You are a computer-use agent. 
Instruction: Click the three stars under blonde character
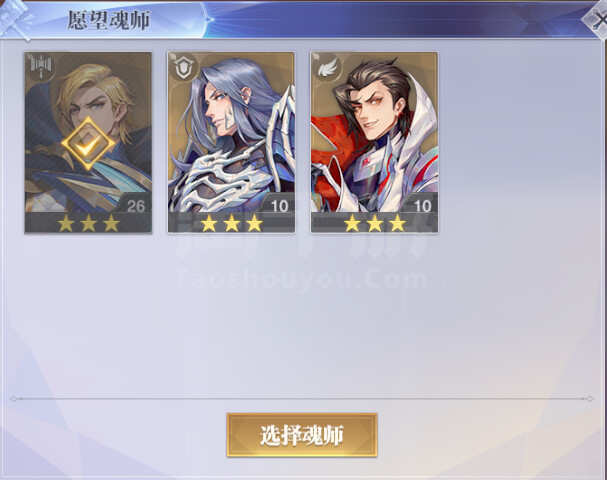click(88, 223)
